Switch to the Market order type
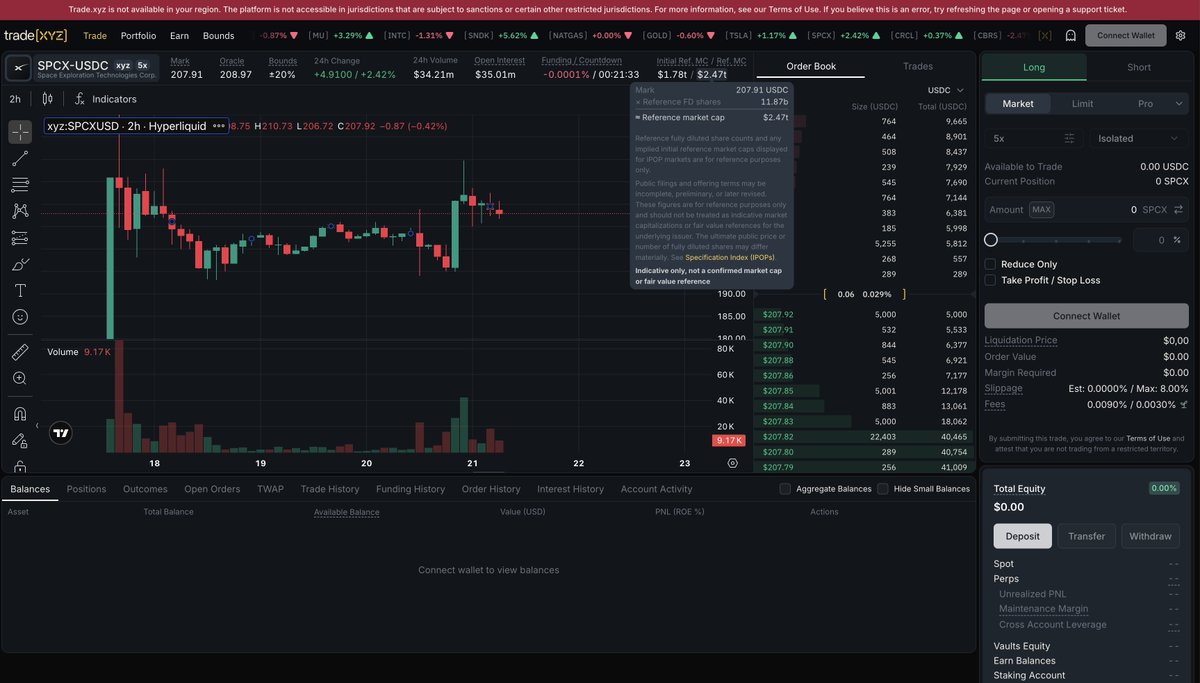 click(x=1018, y=103)
